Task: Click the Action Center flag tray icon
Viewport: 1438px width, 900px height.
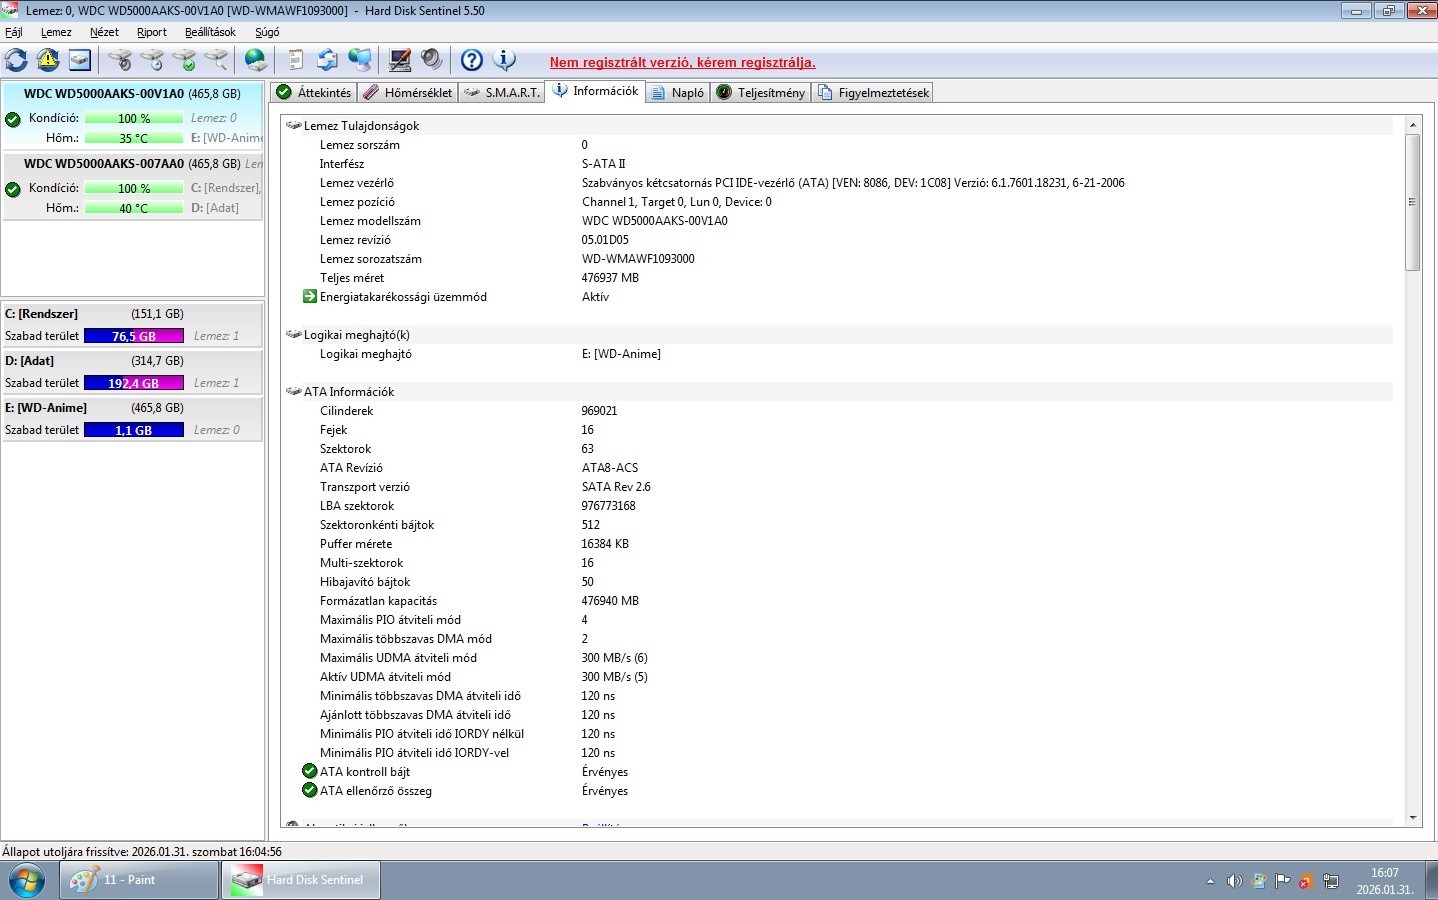Action: 1282,881
